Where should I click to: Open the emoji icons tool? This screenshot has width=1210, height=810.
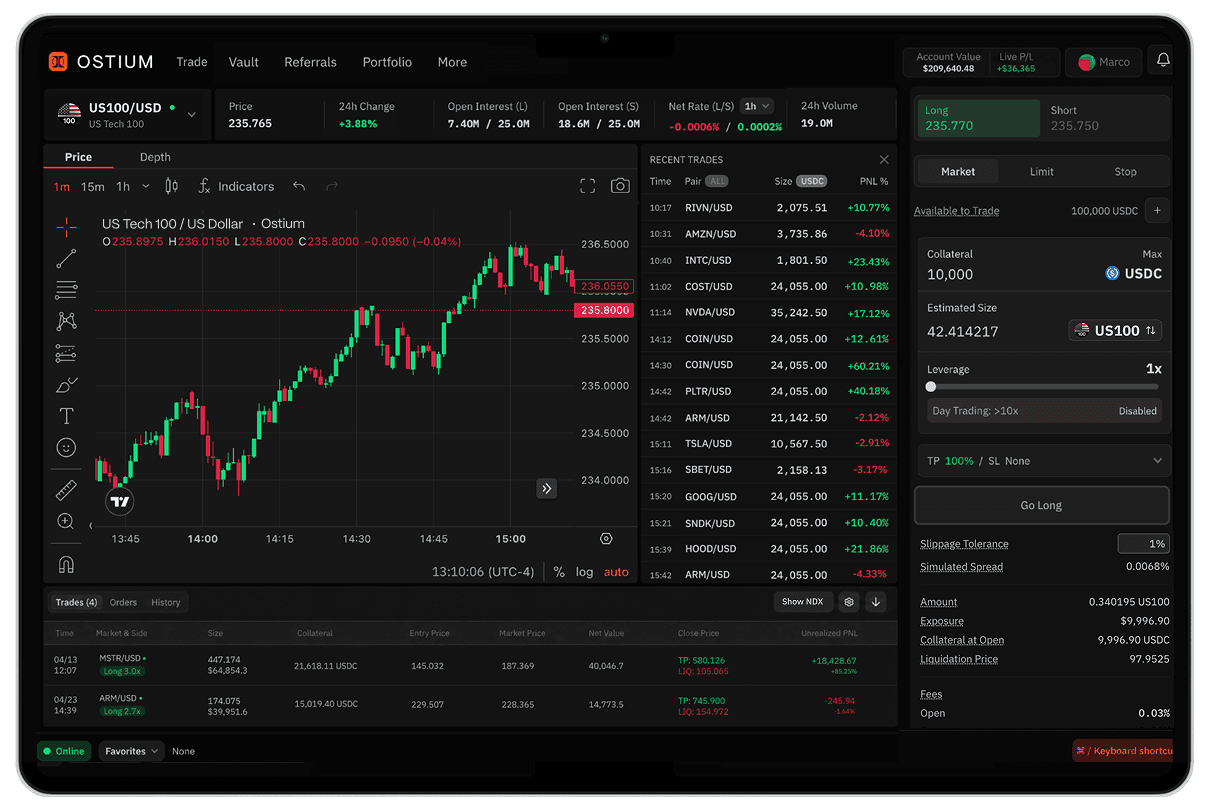pyautogui.click(x=66, y=447)
